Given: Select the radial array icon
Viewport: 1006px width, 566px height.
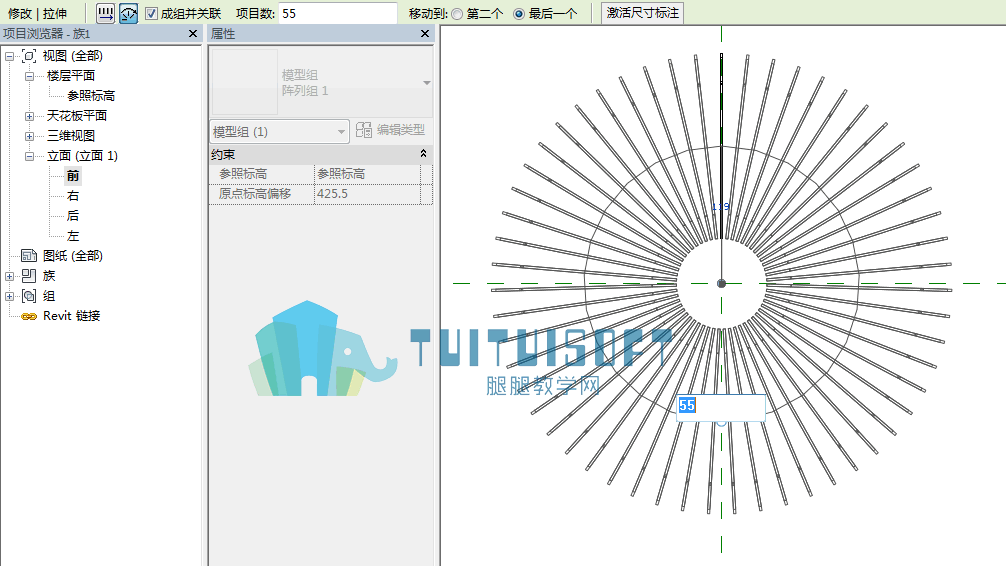Looking at the screenshot, I should click(128, 13).
